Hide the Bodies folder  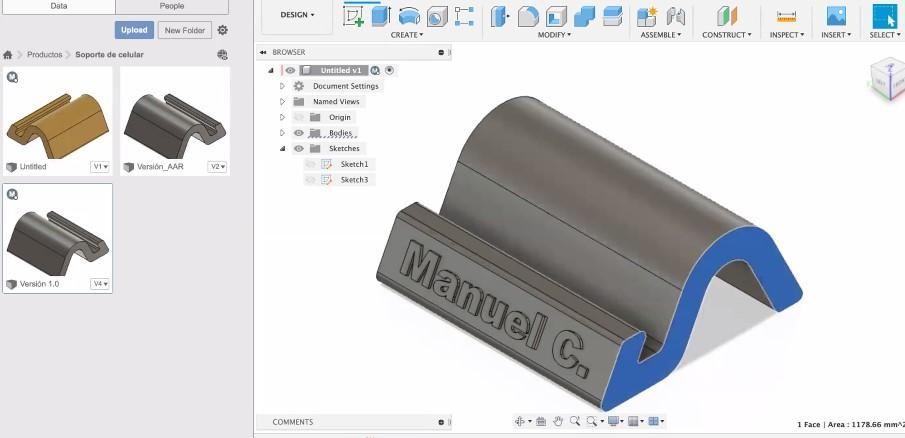(x=298, y=133)
